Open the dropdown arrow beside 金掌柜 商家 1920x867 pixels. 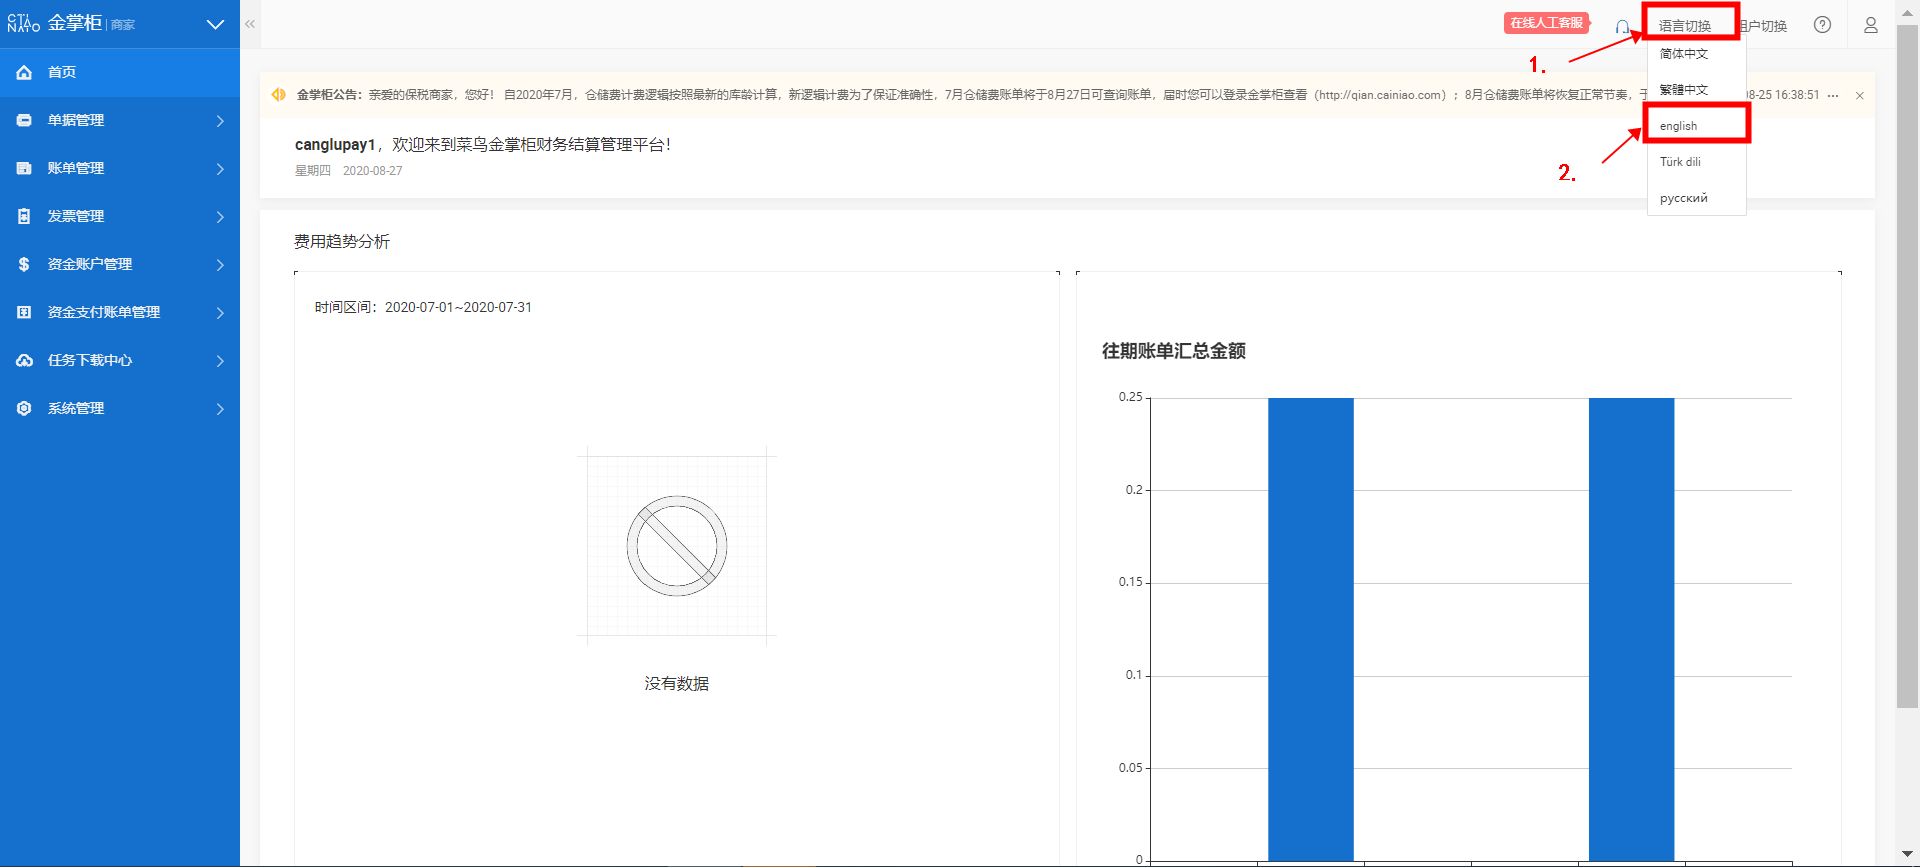215,24
